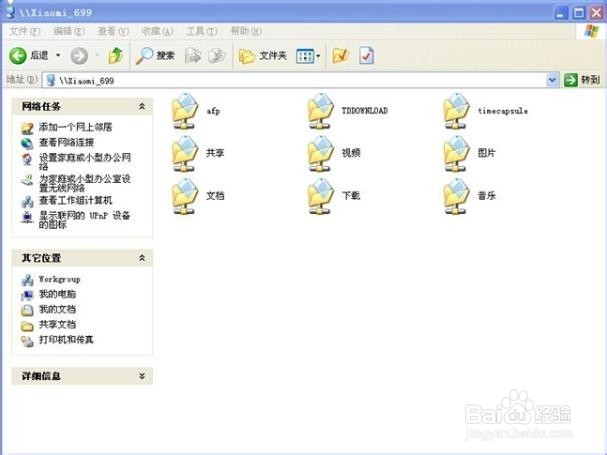607x455 pixels.
Task: Expand the address bar dropdown arrow
Action: point(552,81)
